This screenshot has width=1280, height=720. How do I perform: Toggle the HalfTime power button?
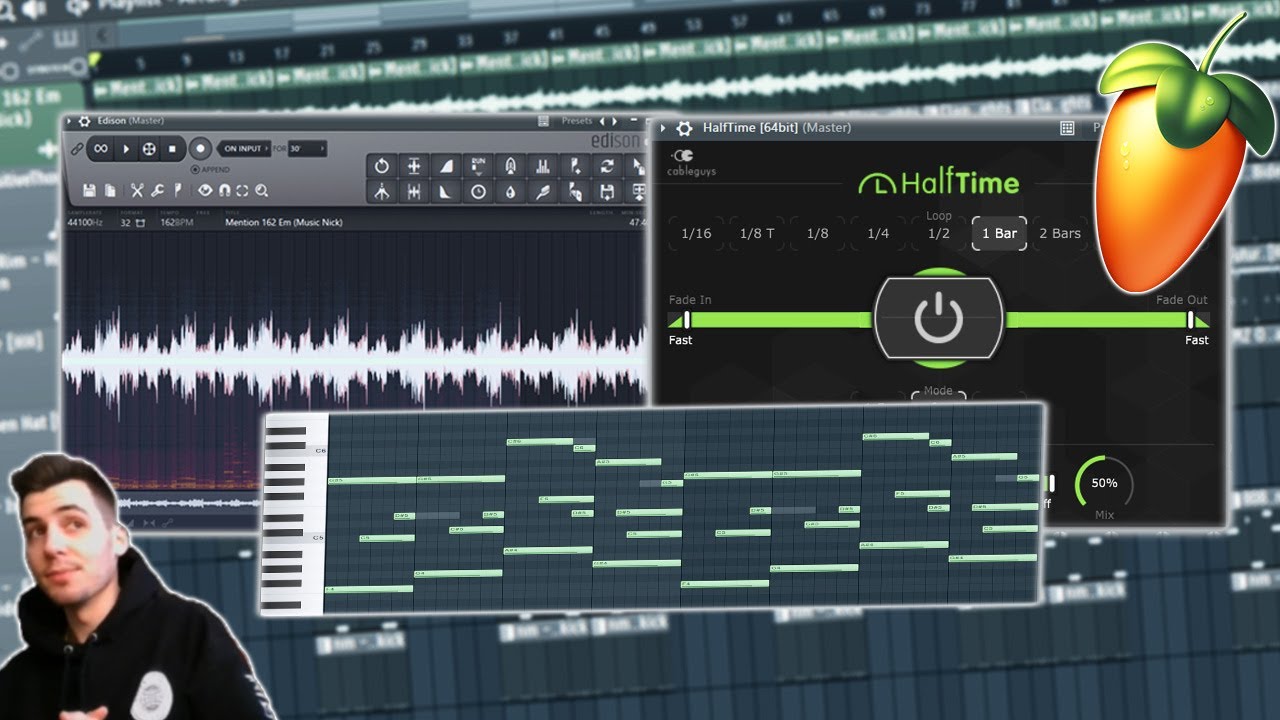[938, 319]
